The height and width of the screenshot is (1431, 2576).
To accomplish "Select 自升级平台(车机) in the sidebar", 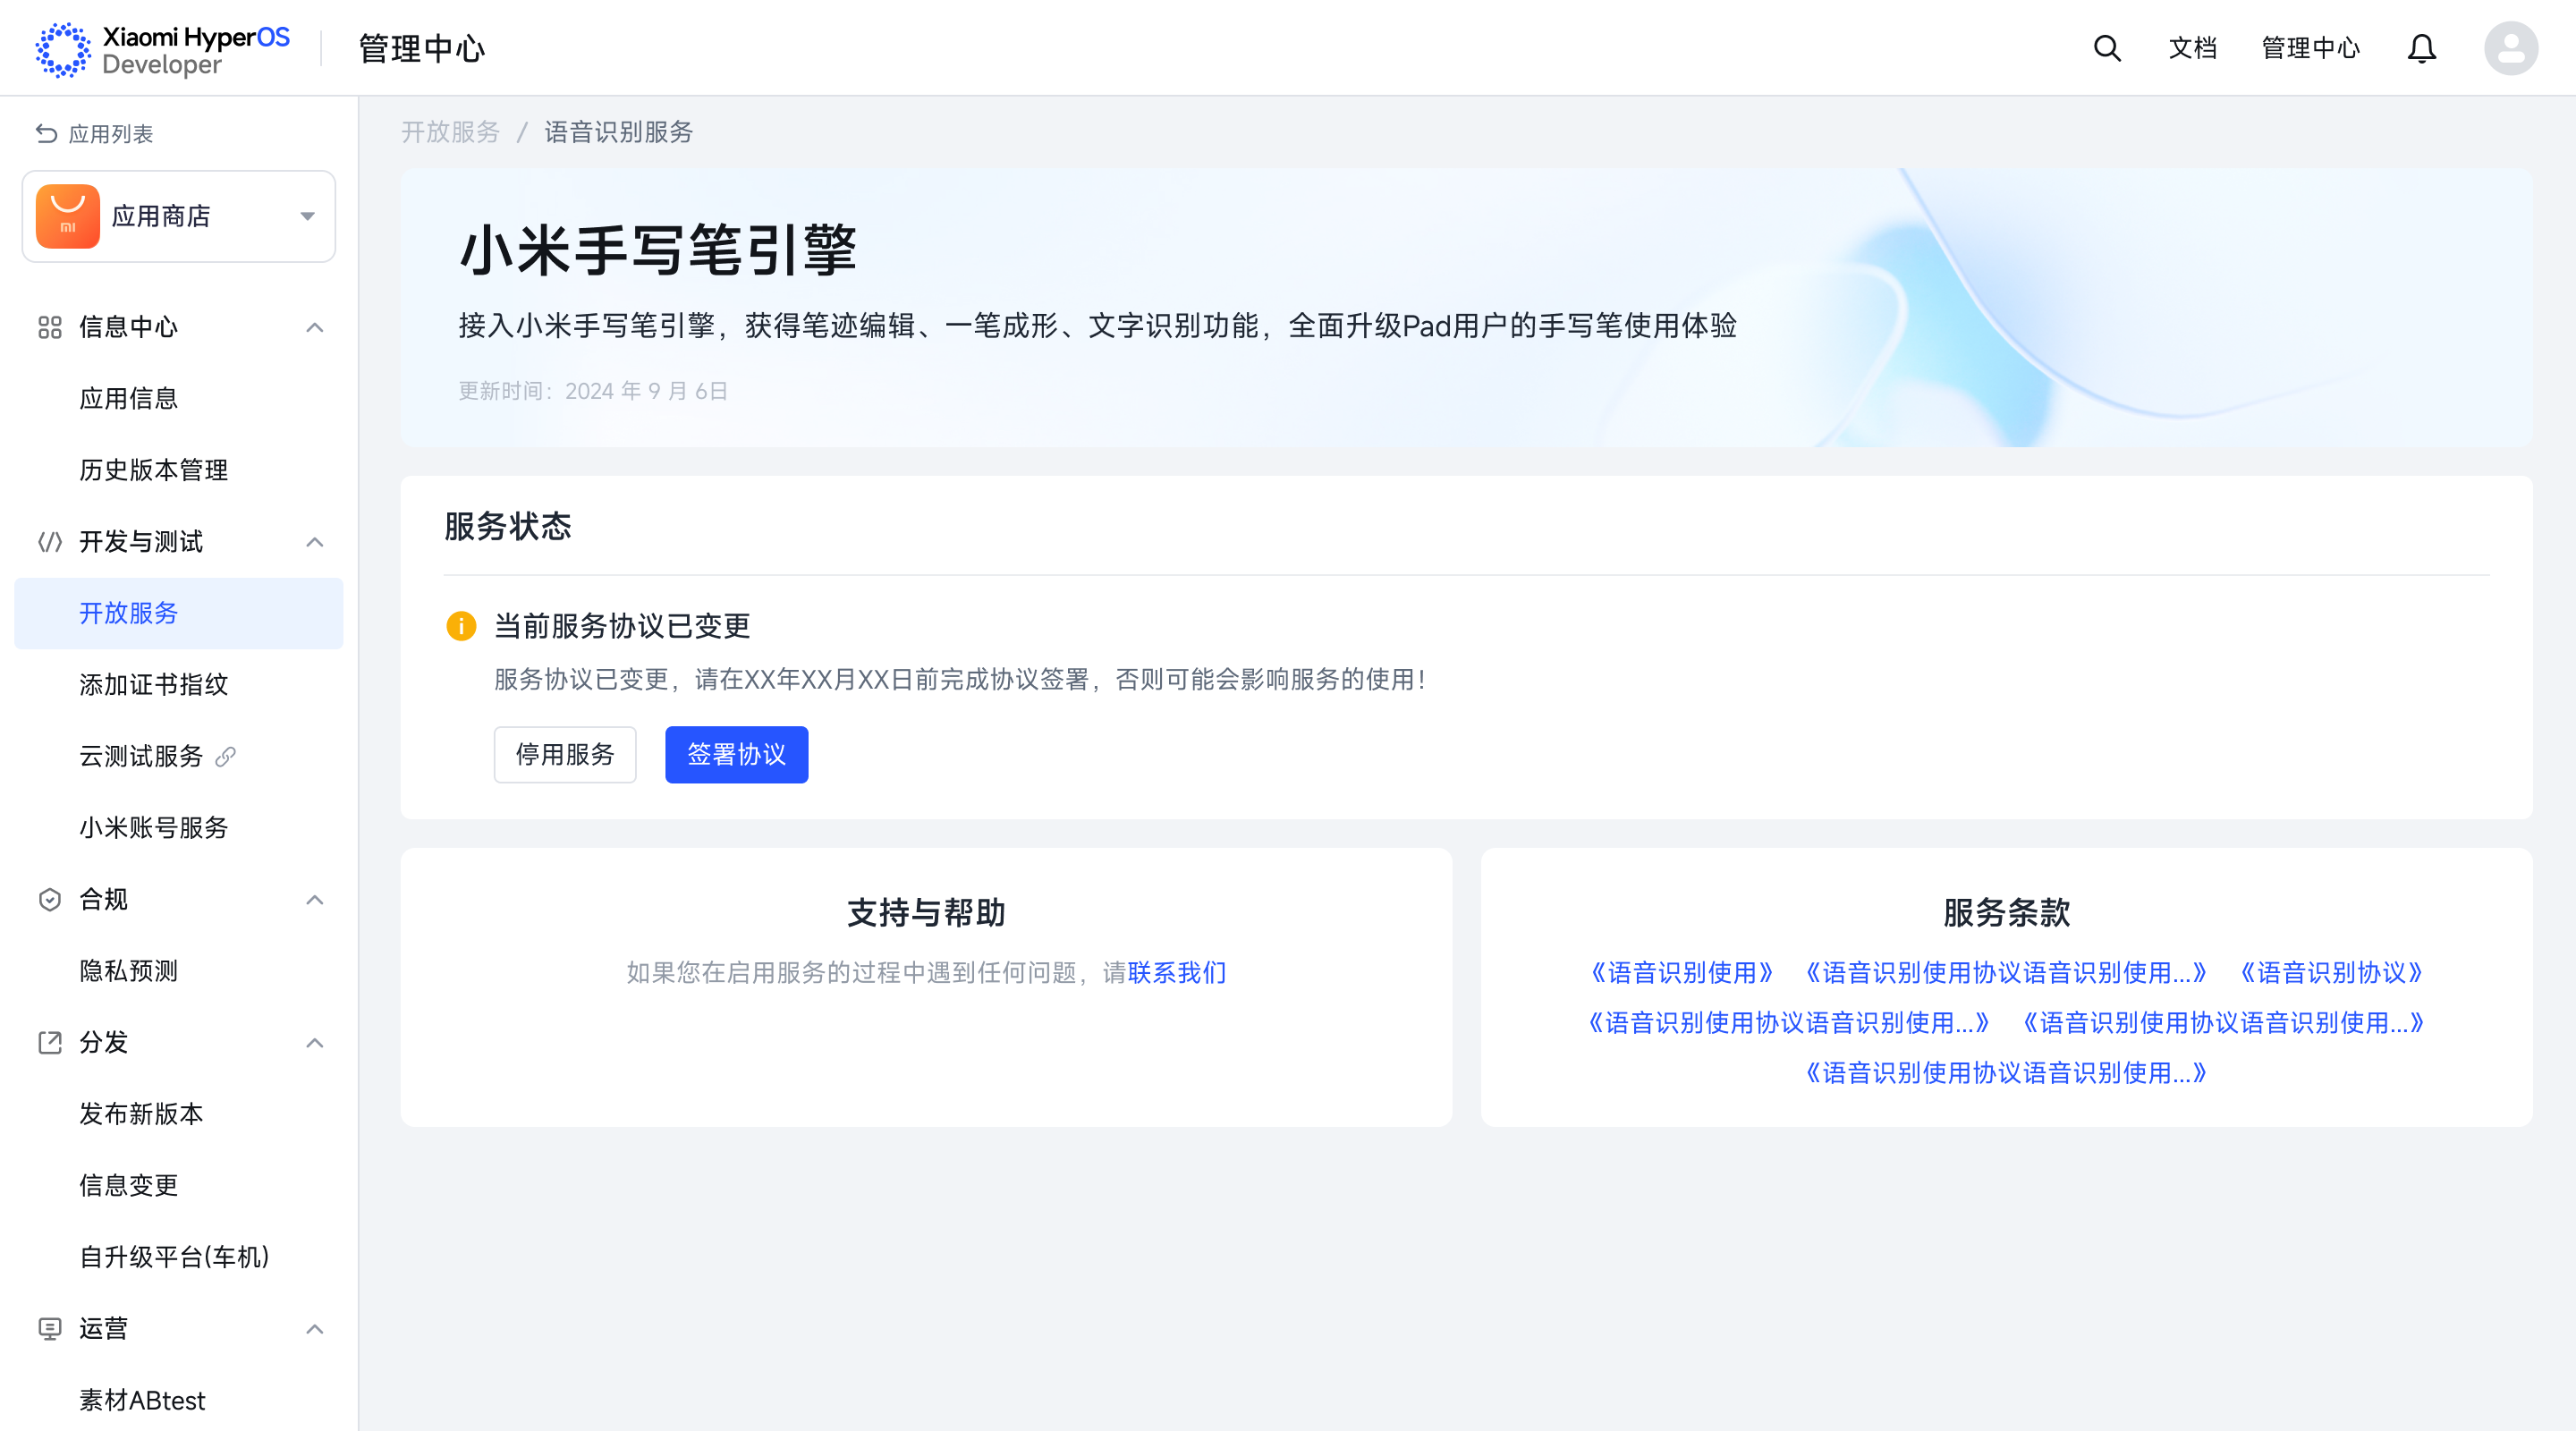I will point(179,1257).
